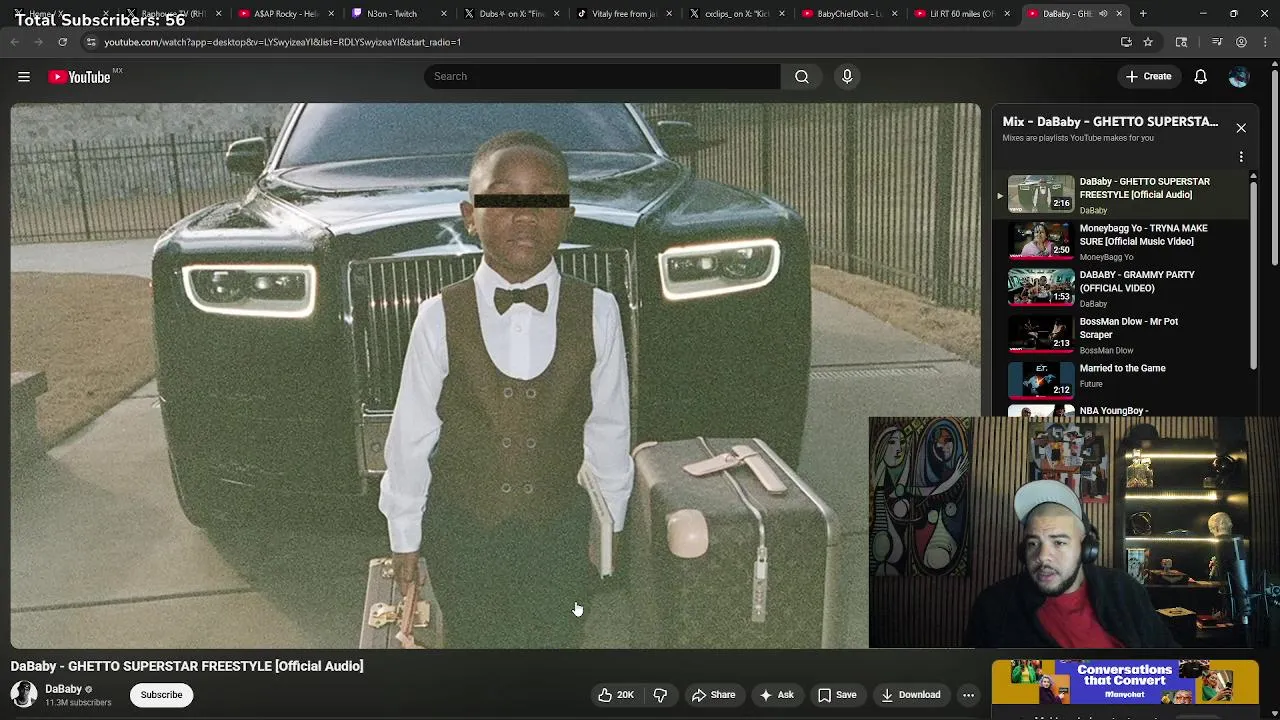This screenshot has height=720, width=1280.
Task: Share the video
Action: pyautogui.click(x=714, y=695)
